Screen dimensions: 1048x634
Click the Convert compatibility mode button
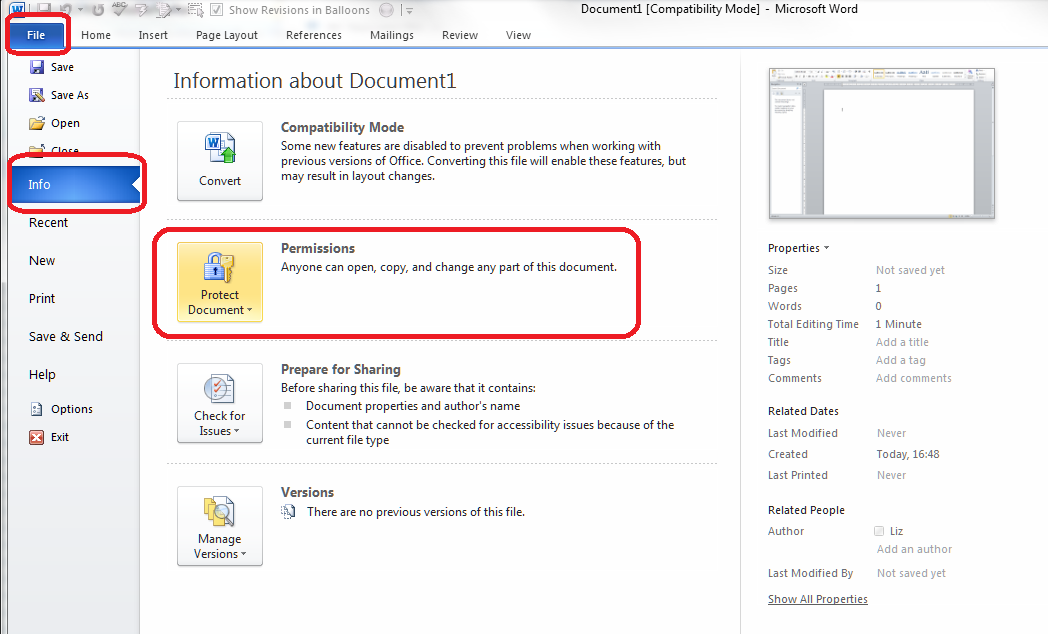tap(220, 161)
